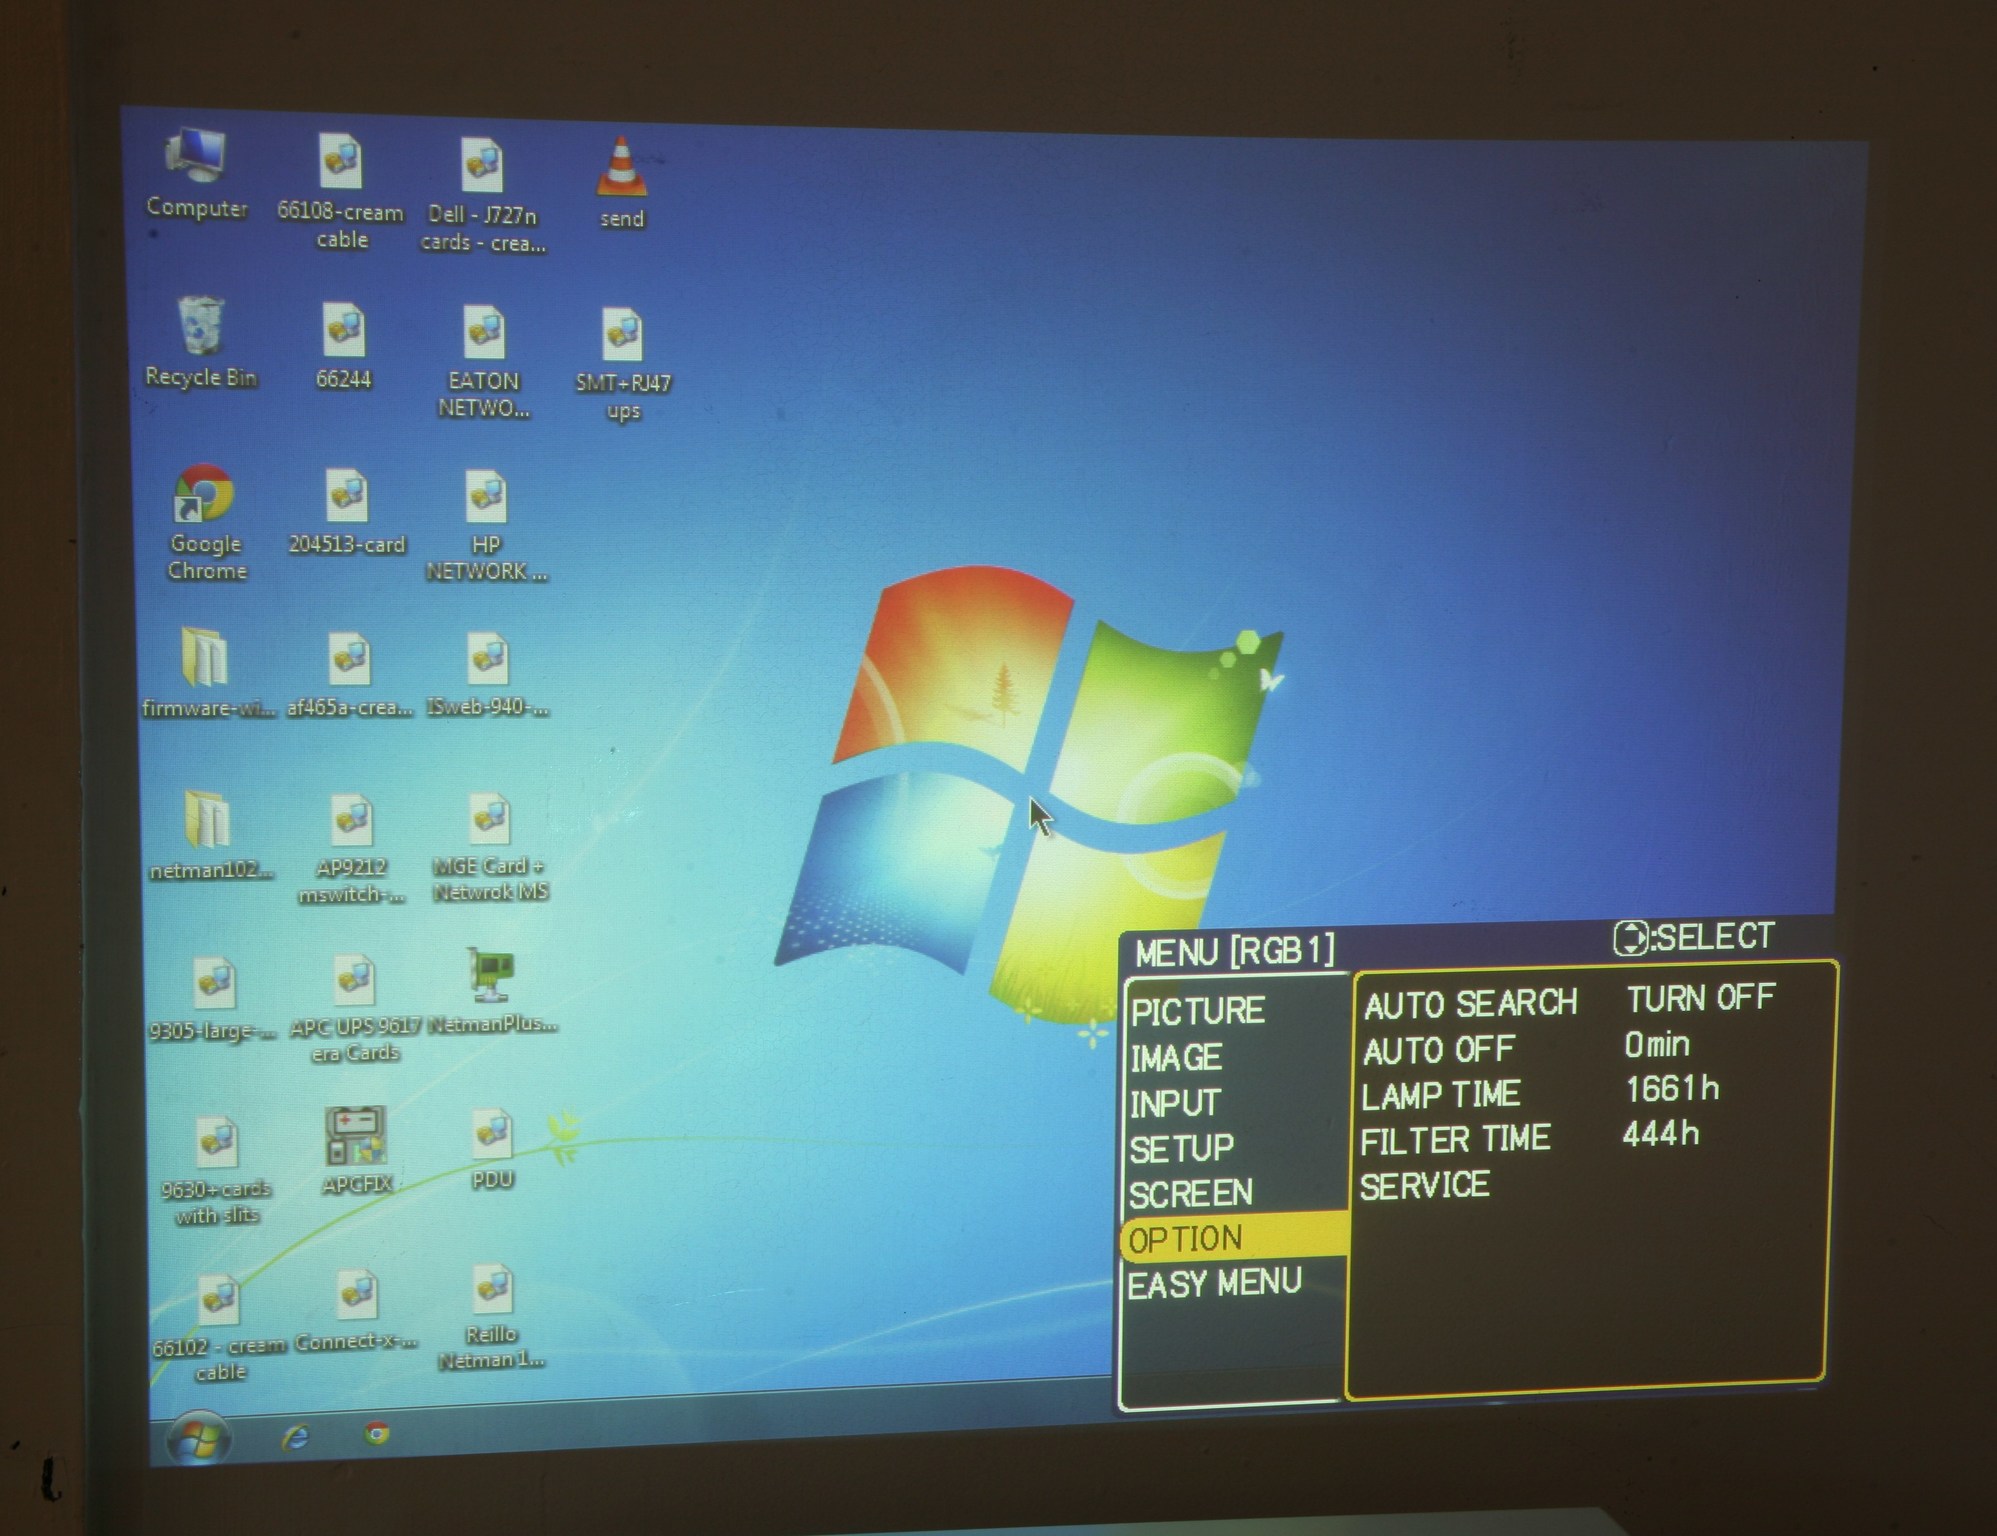The width and height of the screenshot is (1997, 1536).
Task: Select the 66244 file icon
Action: point(343,346)
